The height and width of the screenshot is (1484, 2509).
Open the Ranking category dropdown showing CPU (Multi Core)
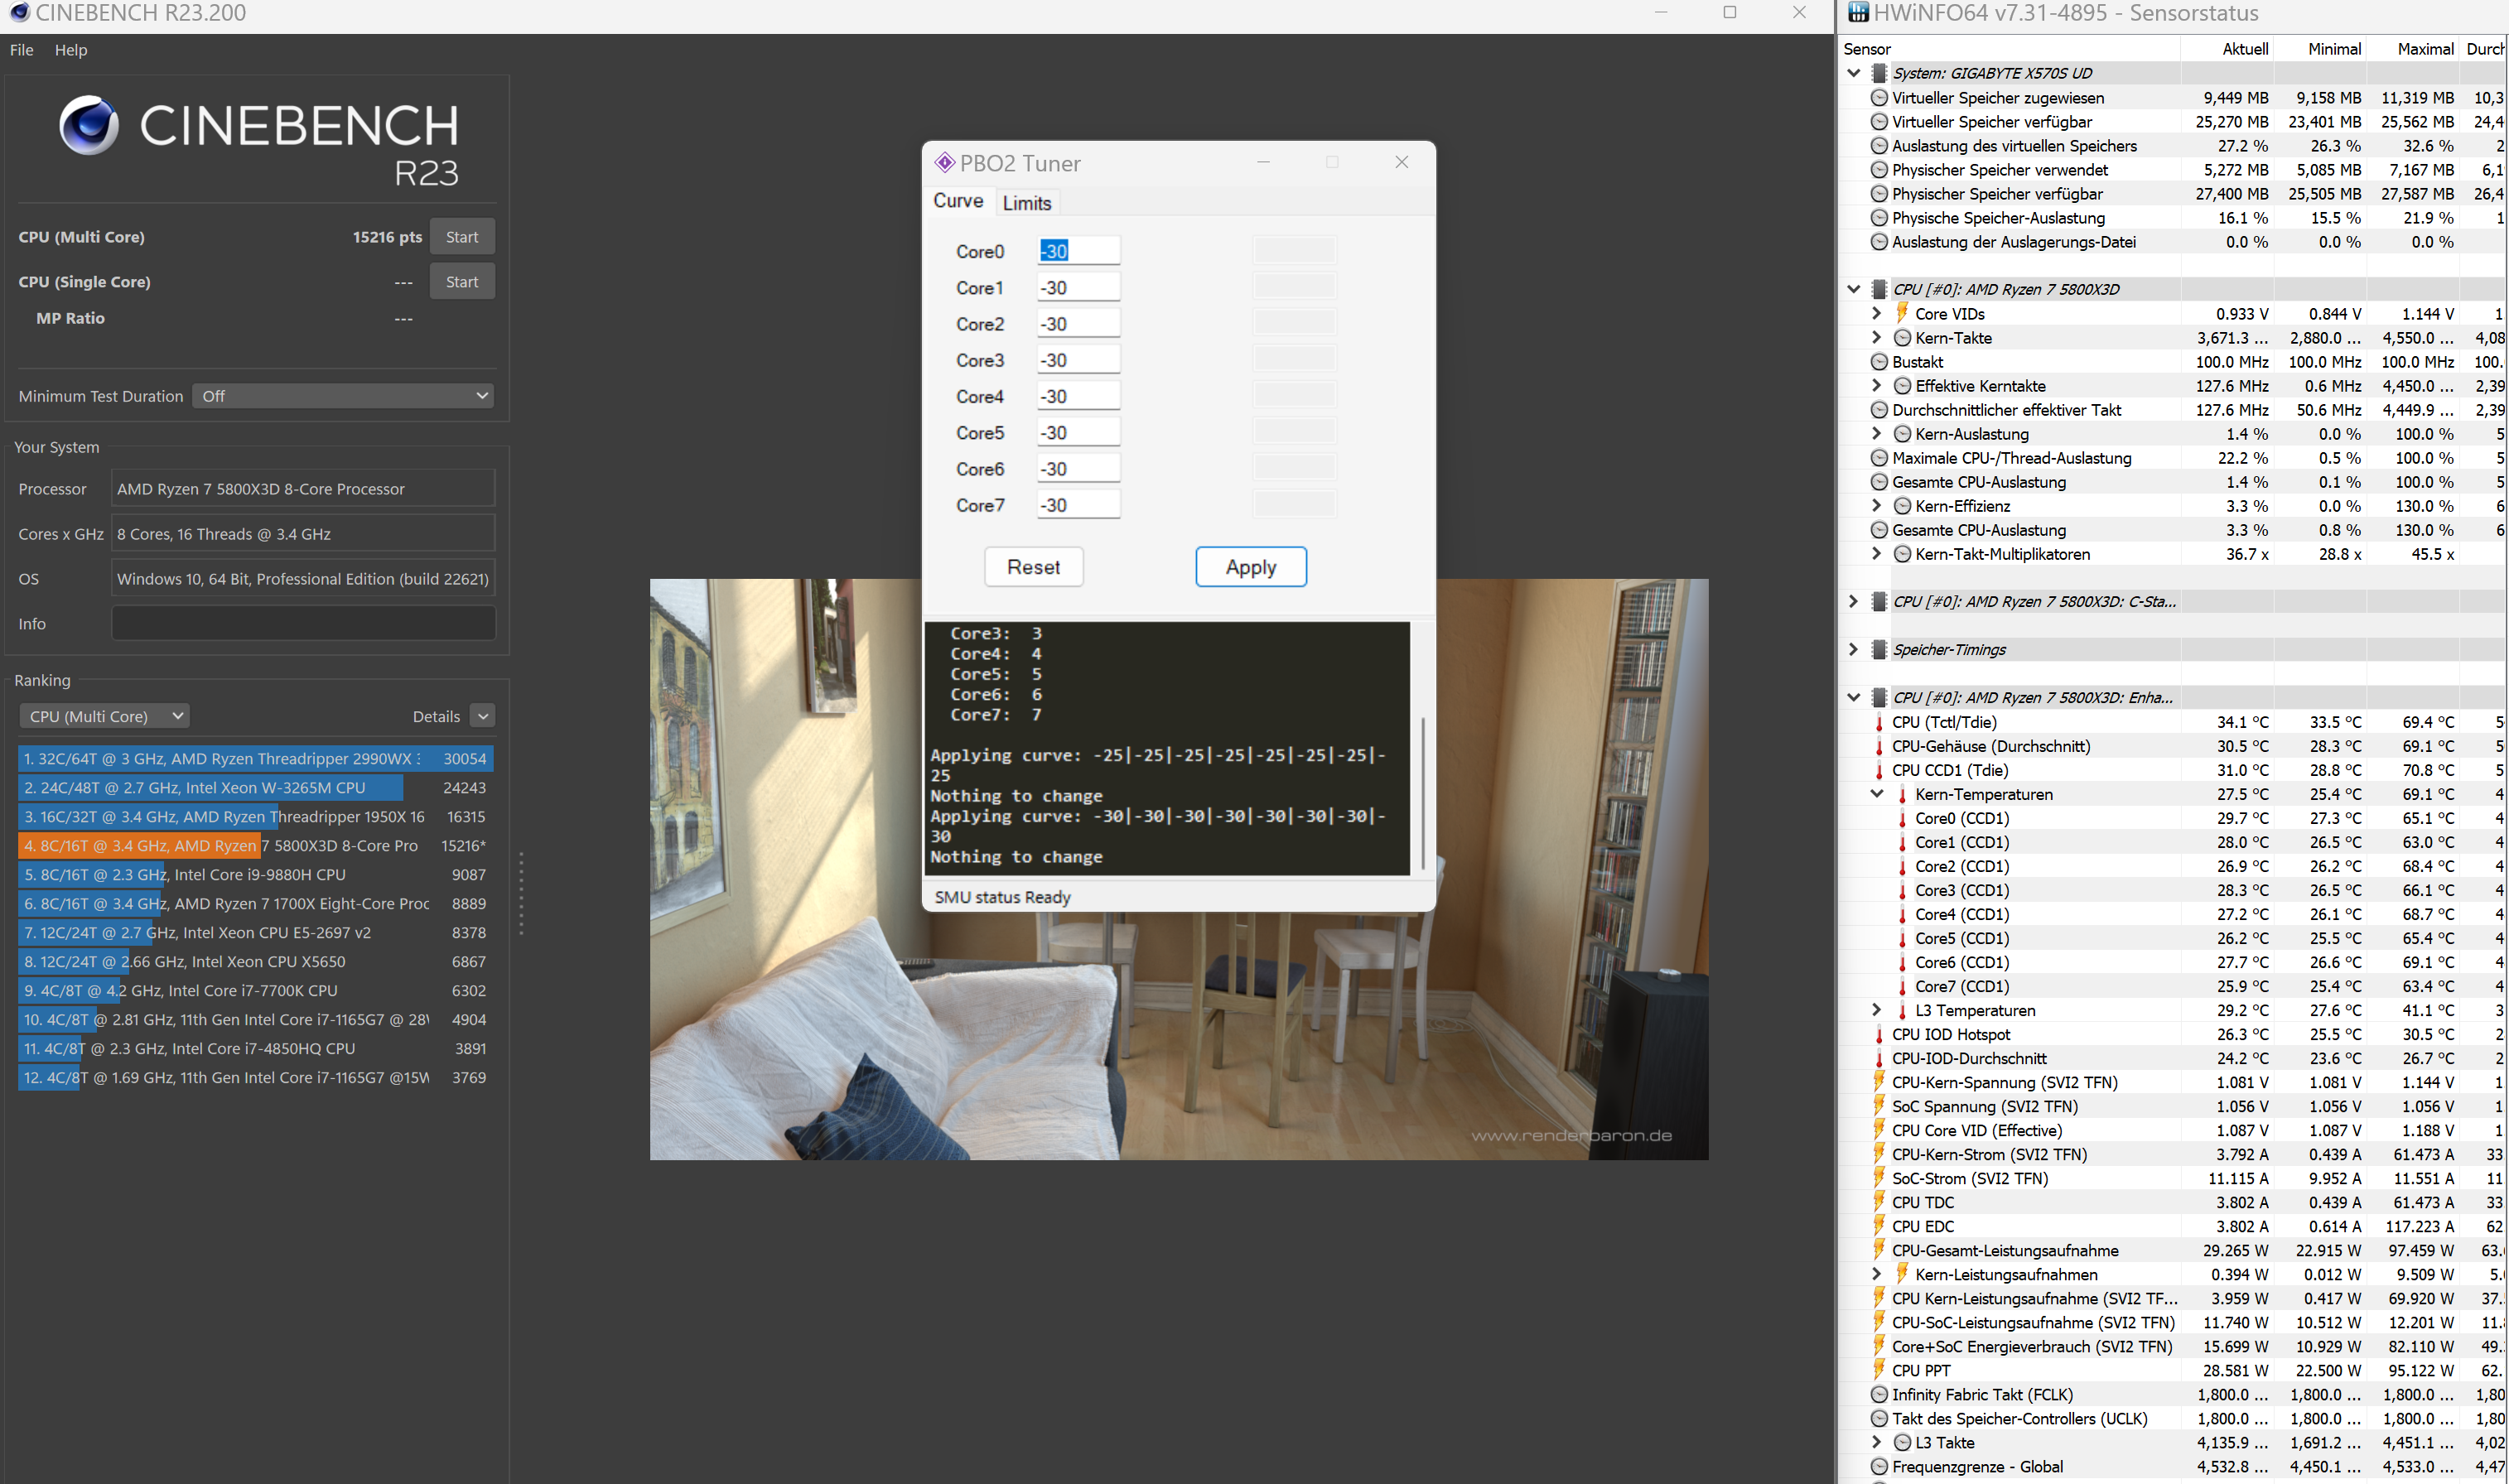pyautogui.click(x=103, y=716)
